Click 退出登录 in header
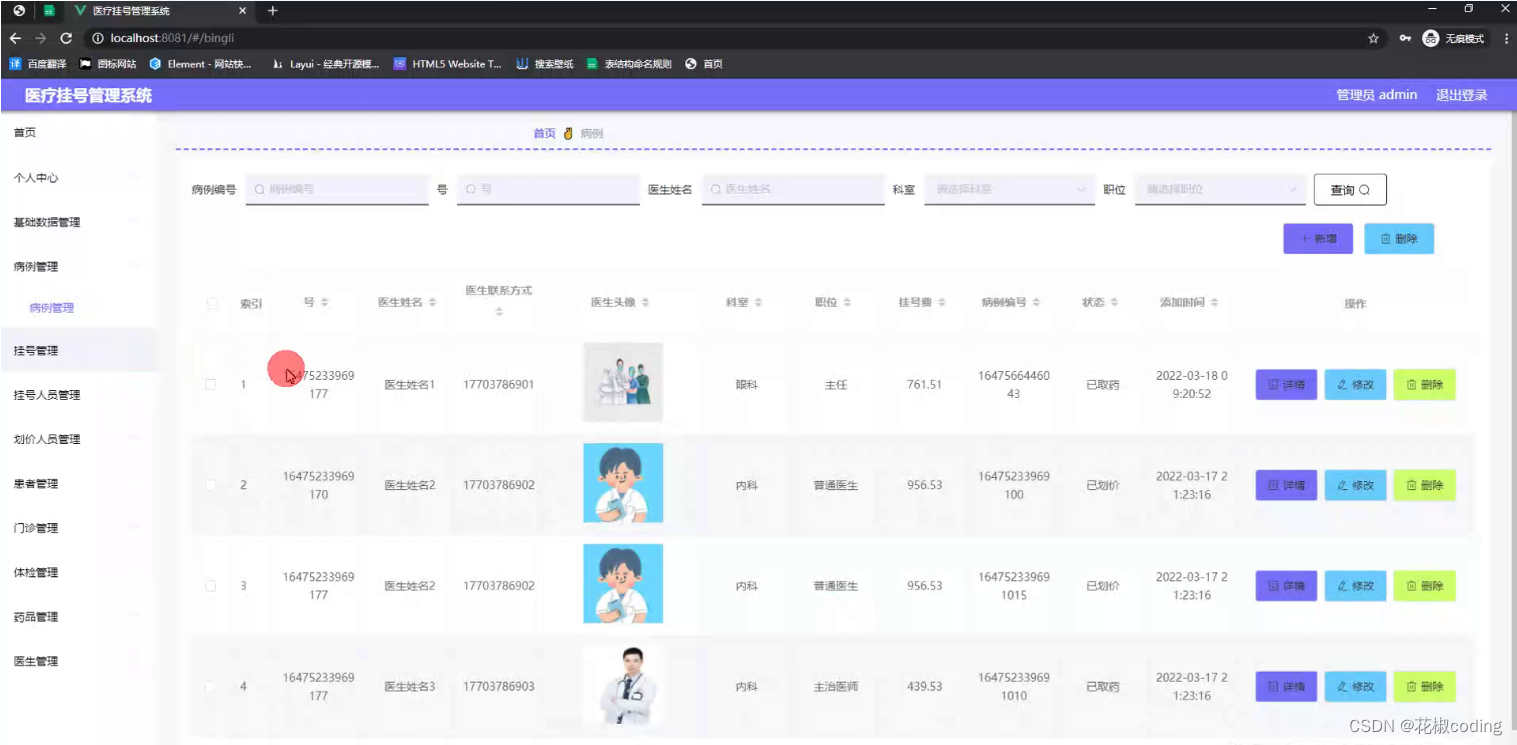The width and height of the screenshot is (1517, 745). (1462, 95)
